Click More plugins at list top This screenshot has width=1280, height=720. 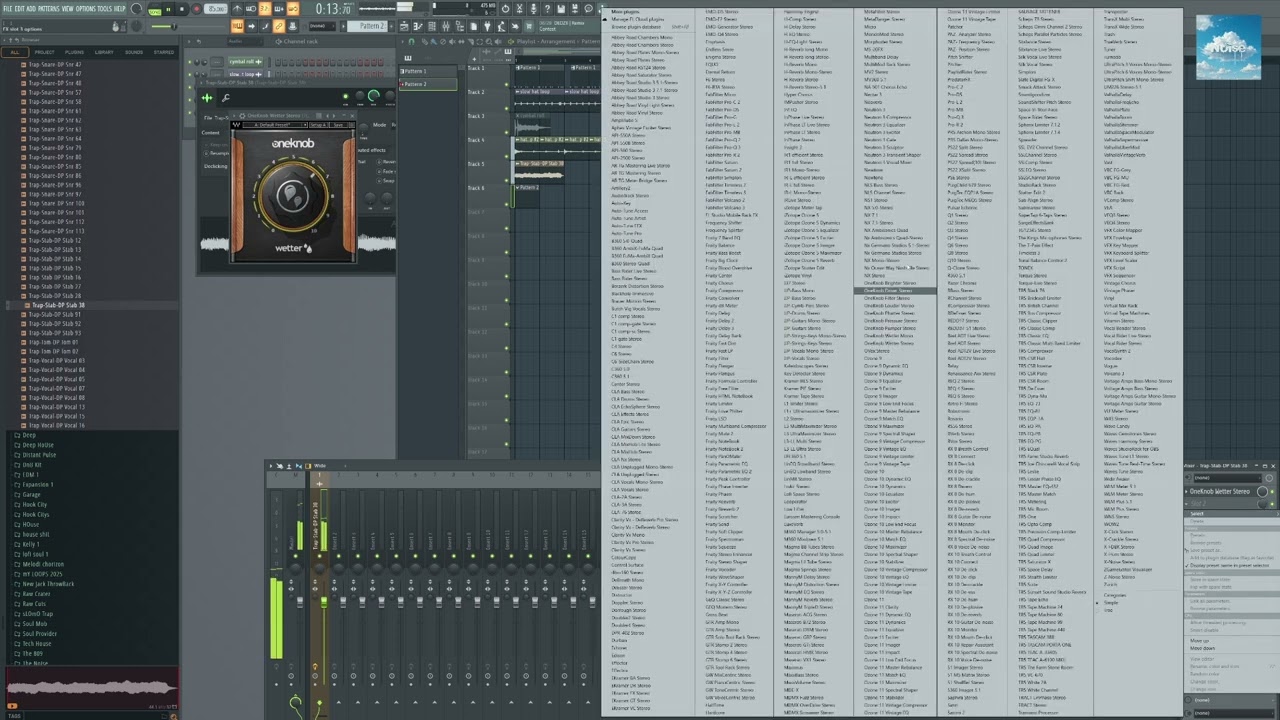(626, 12)
